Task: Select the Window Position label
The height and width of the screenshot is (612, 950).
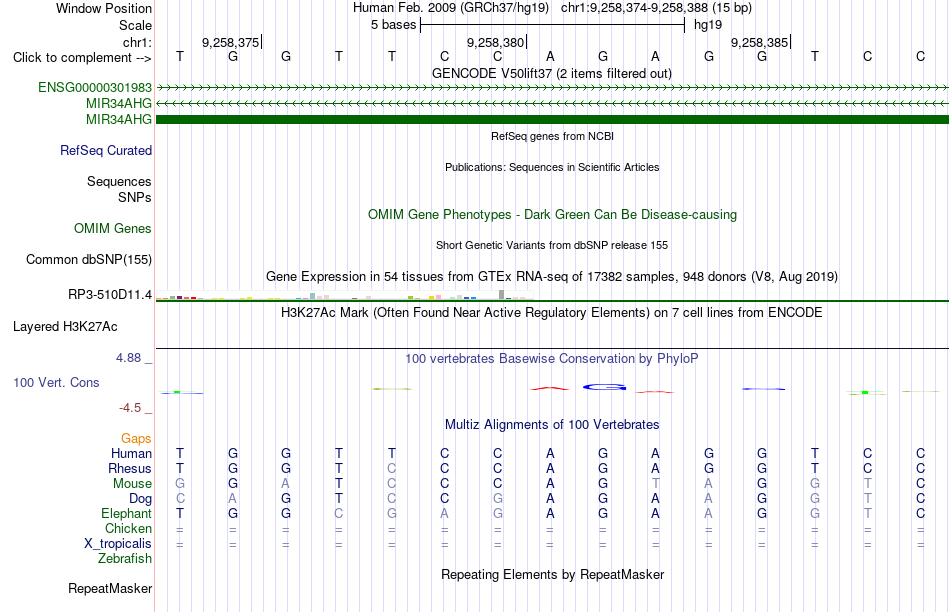Action: click(104, 8)
